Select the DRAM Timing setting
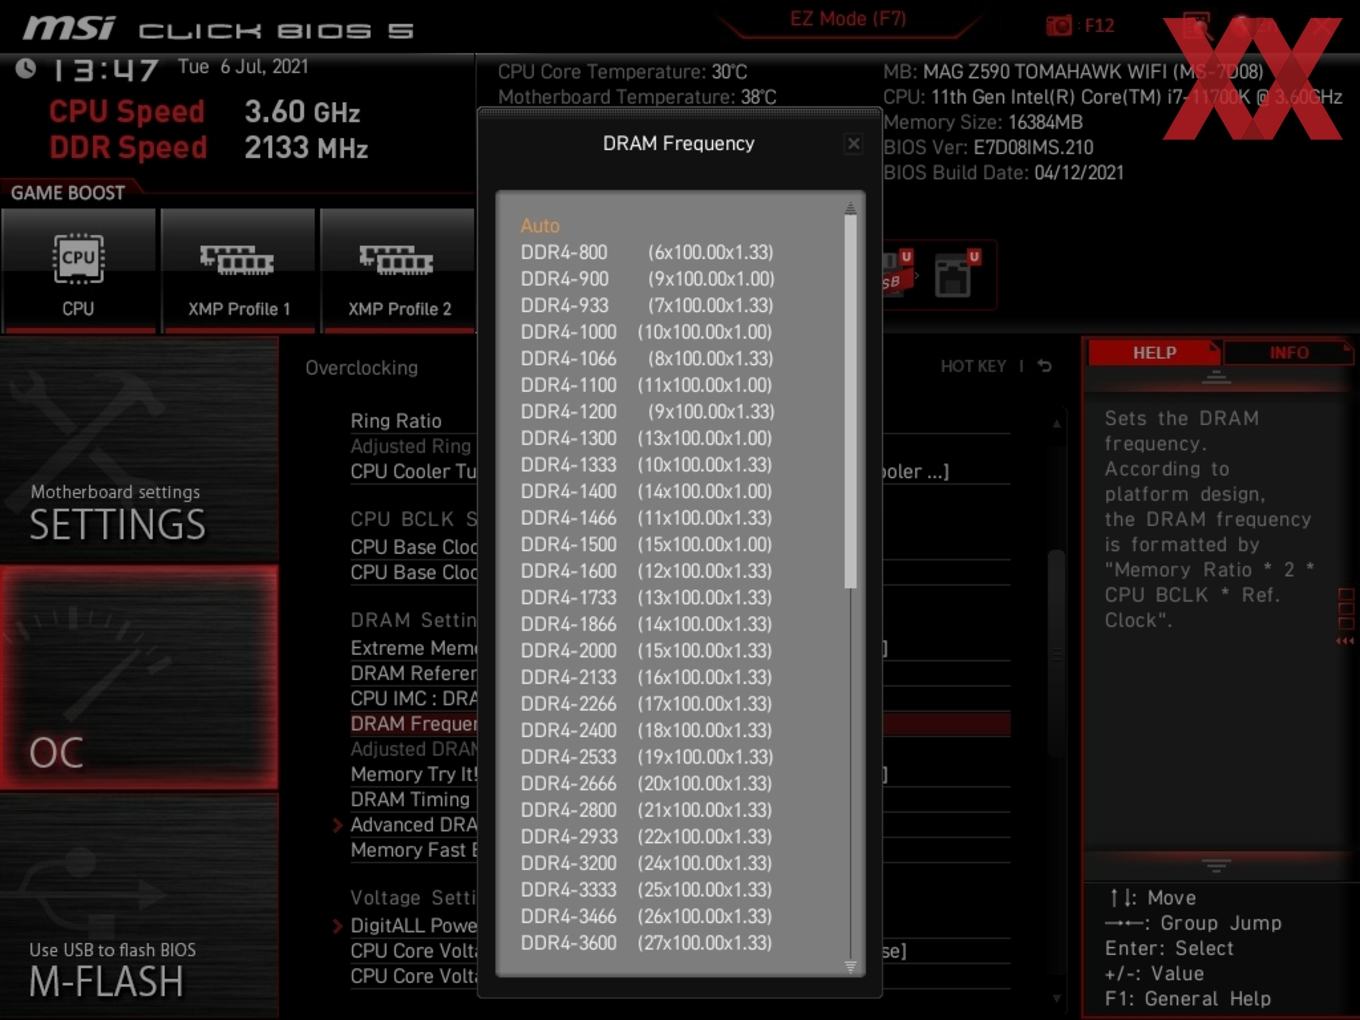 click(x=410, y=799)
